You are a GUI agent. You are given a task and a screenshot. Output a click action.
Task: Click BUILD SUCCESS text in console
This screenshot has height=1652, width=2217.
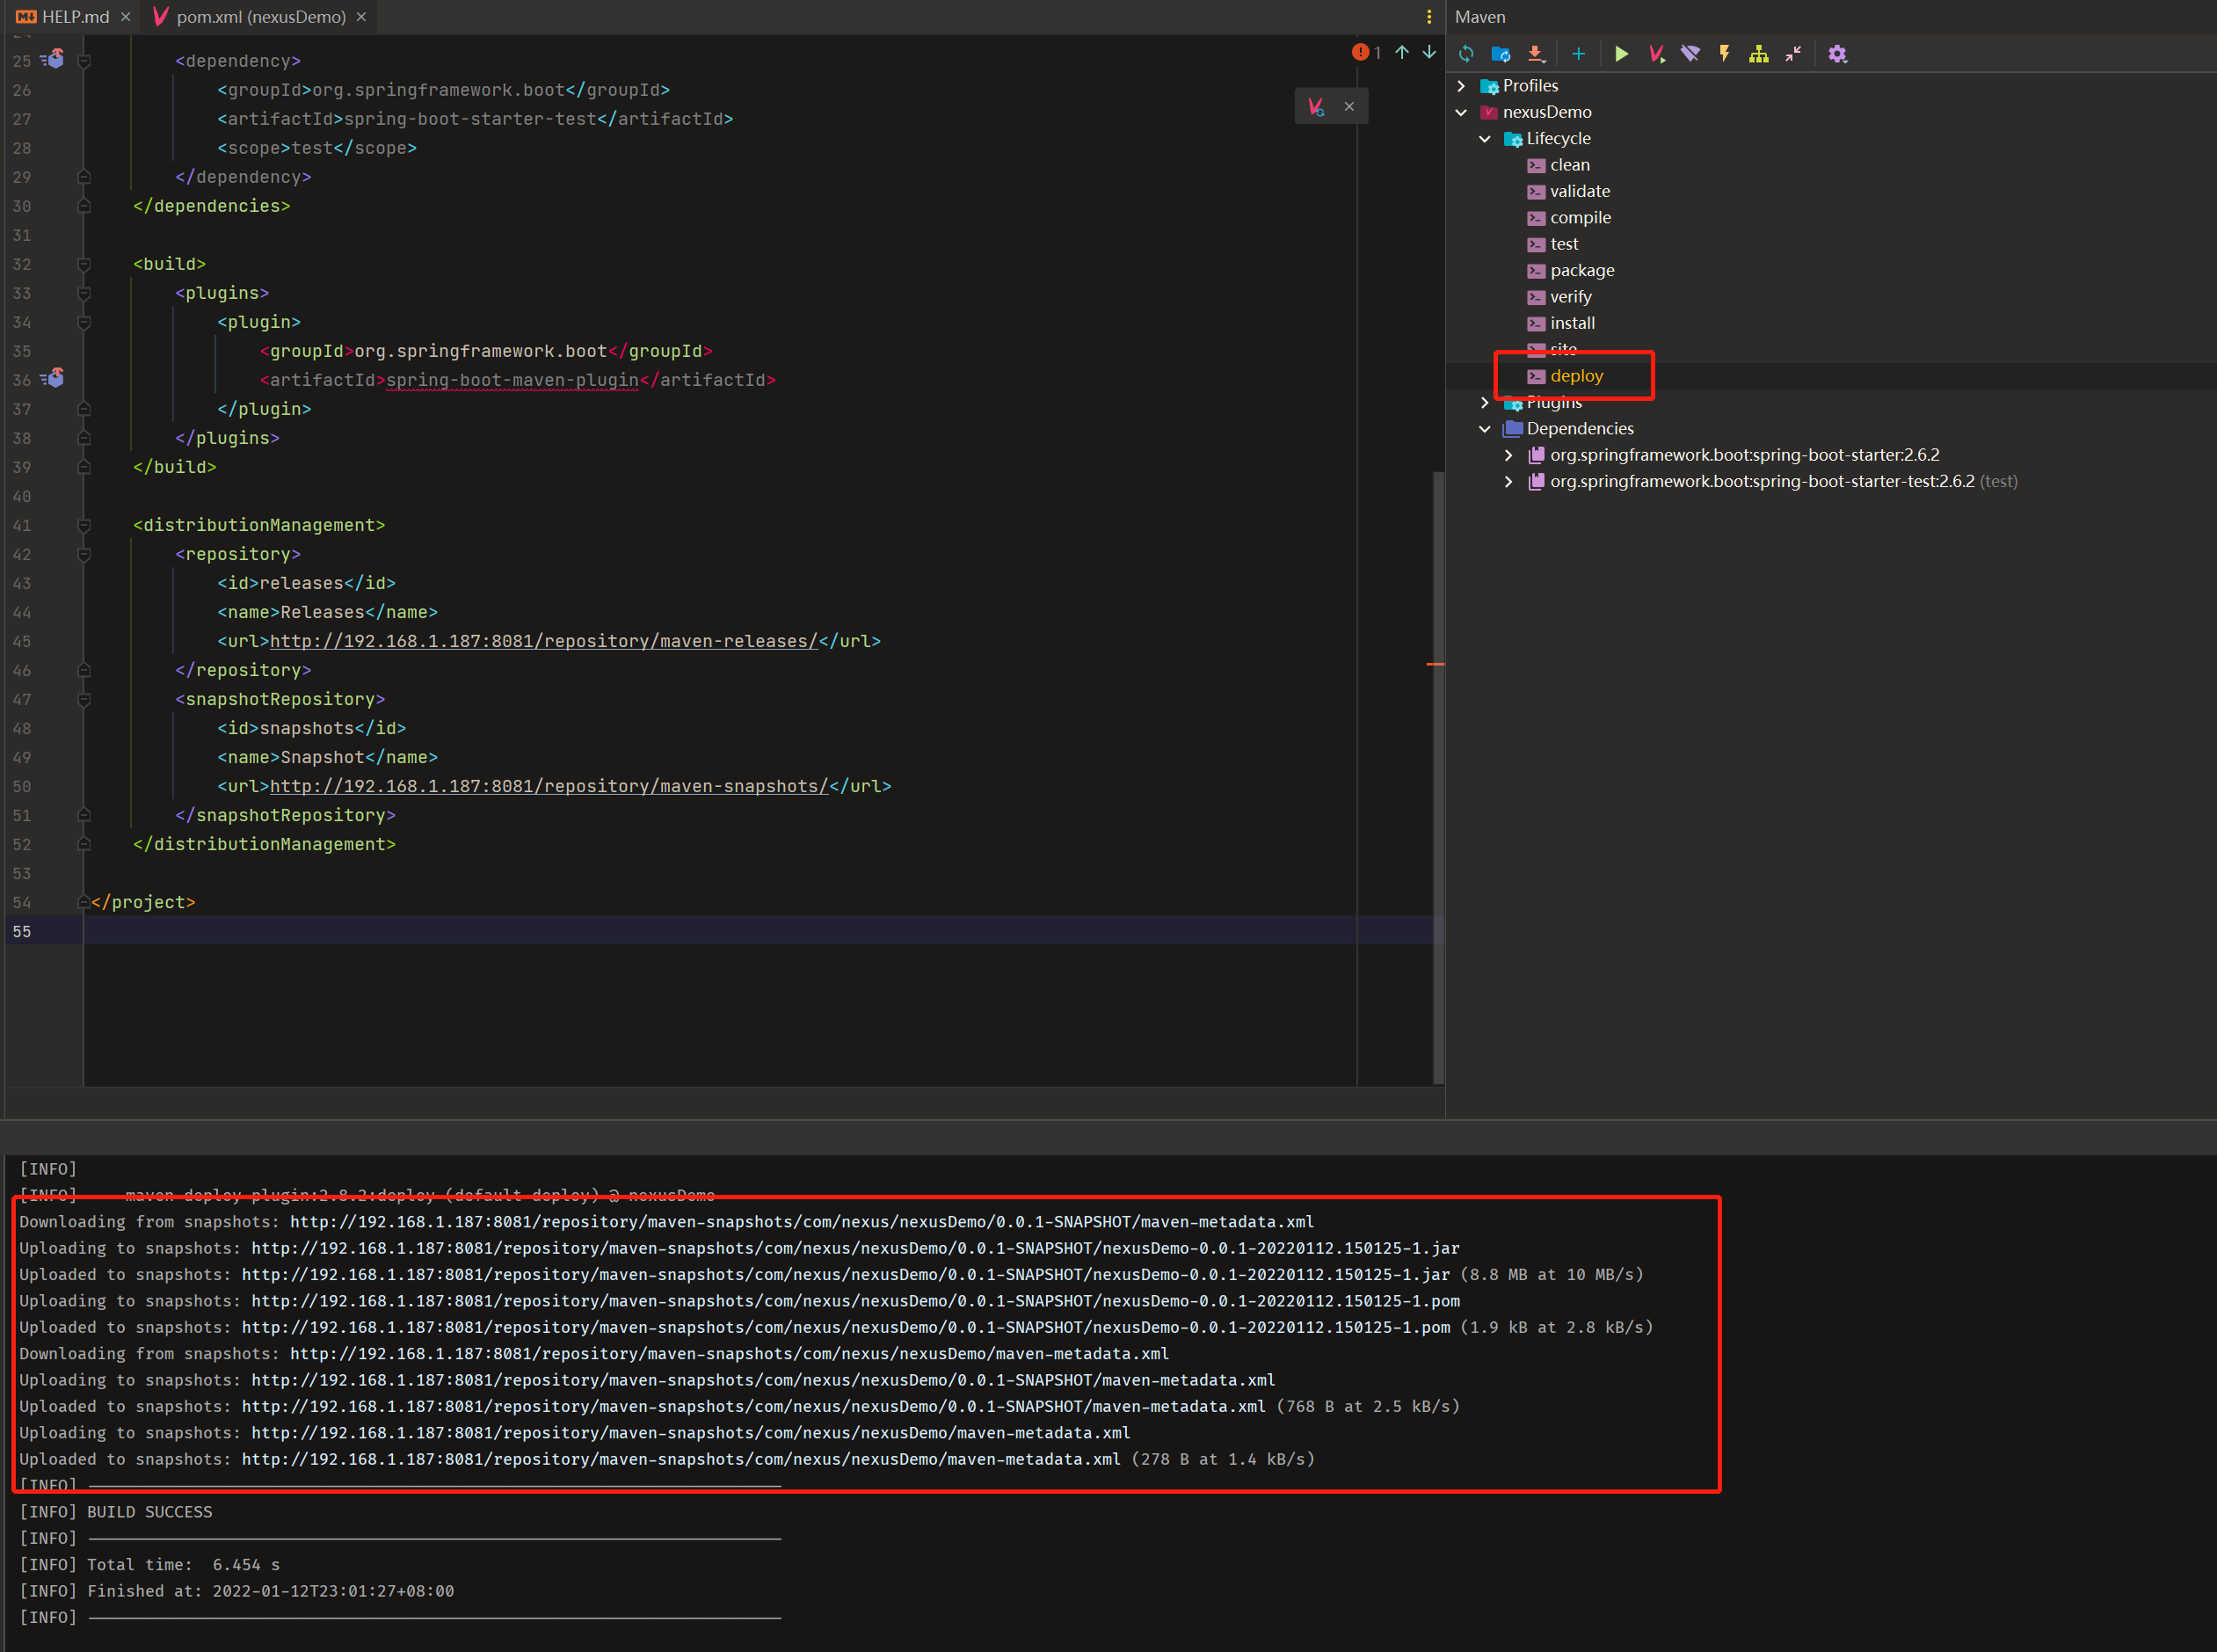[x=149, y=1512]
